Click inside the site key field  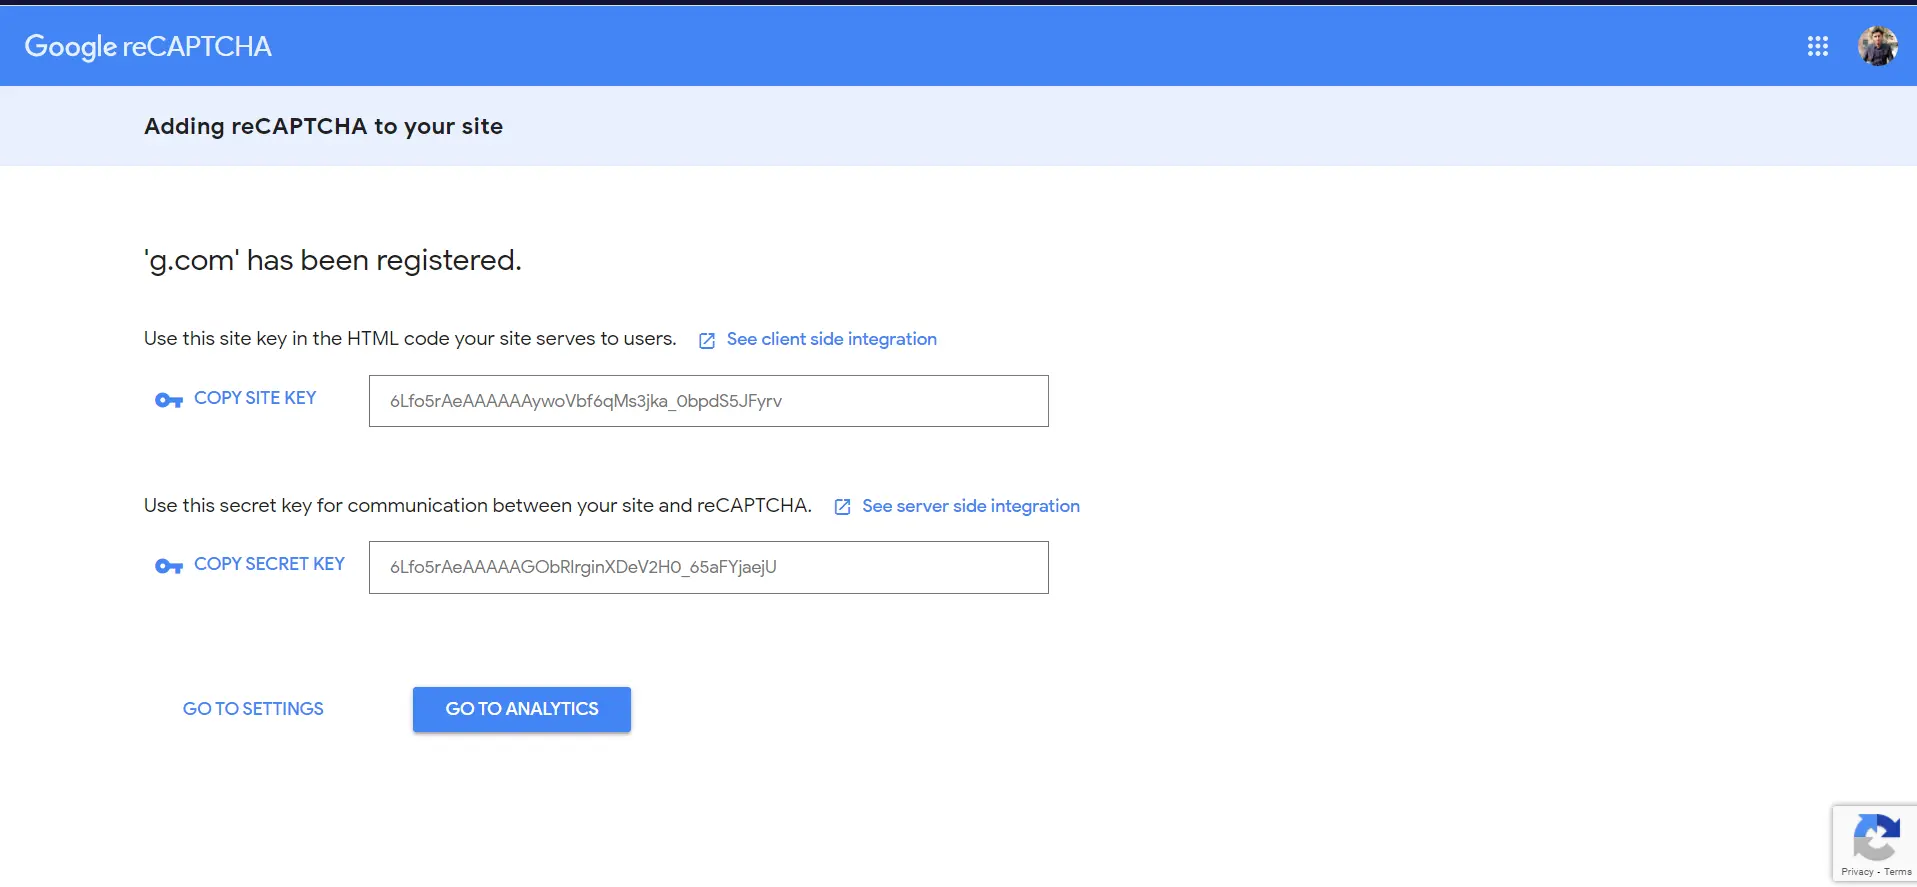point(709,401)
